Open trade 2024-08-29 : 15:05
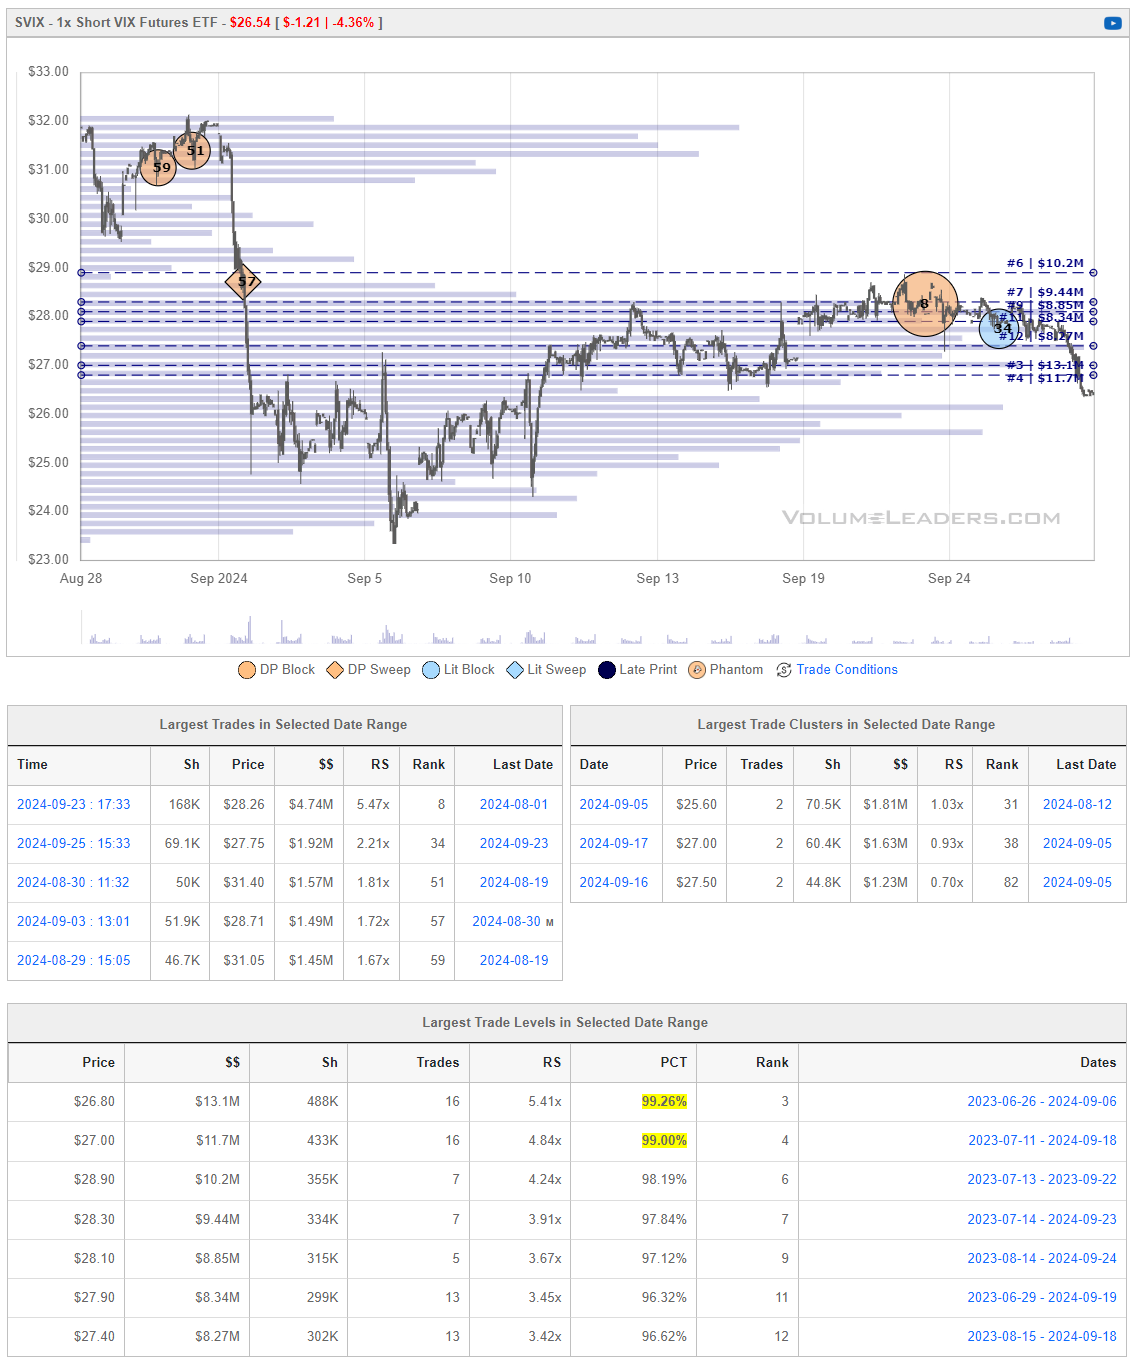 click(x=74, y=960)
